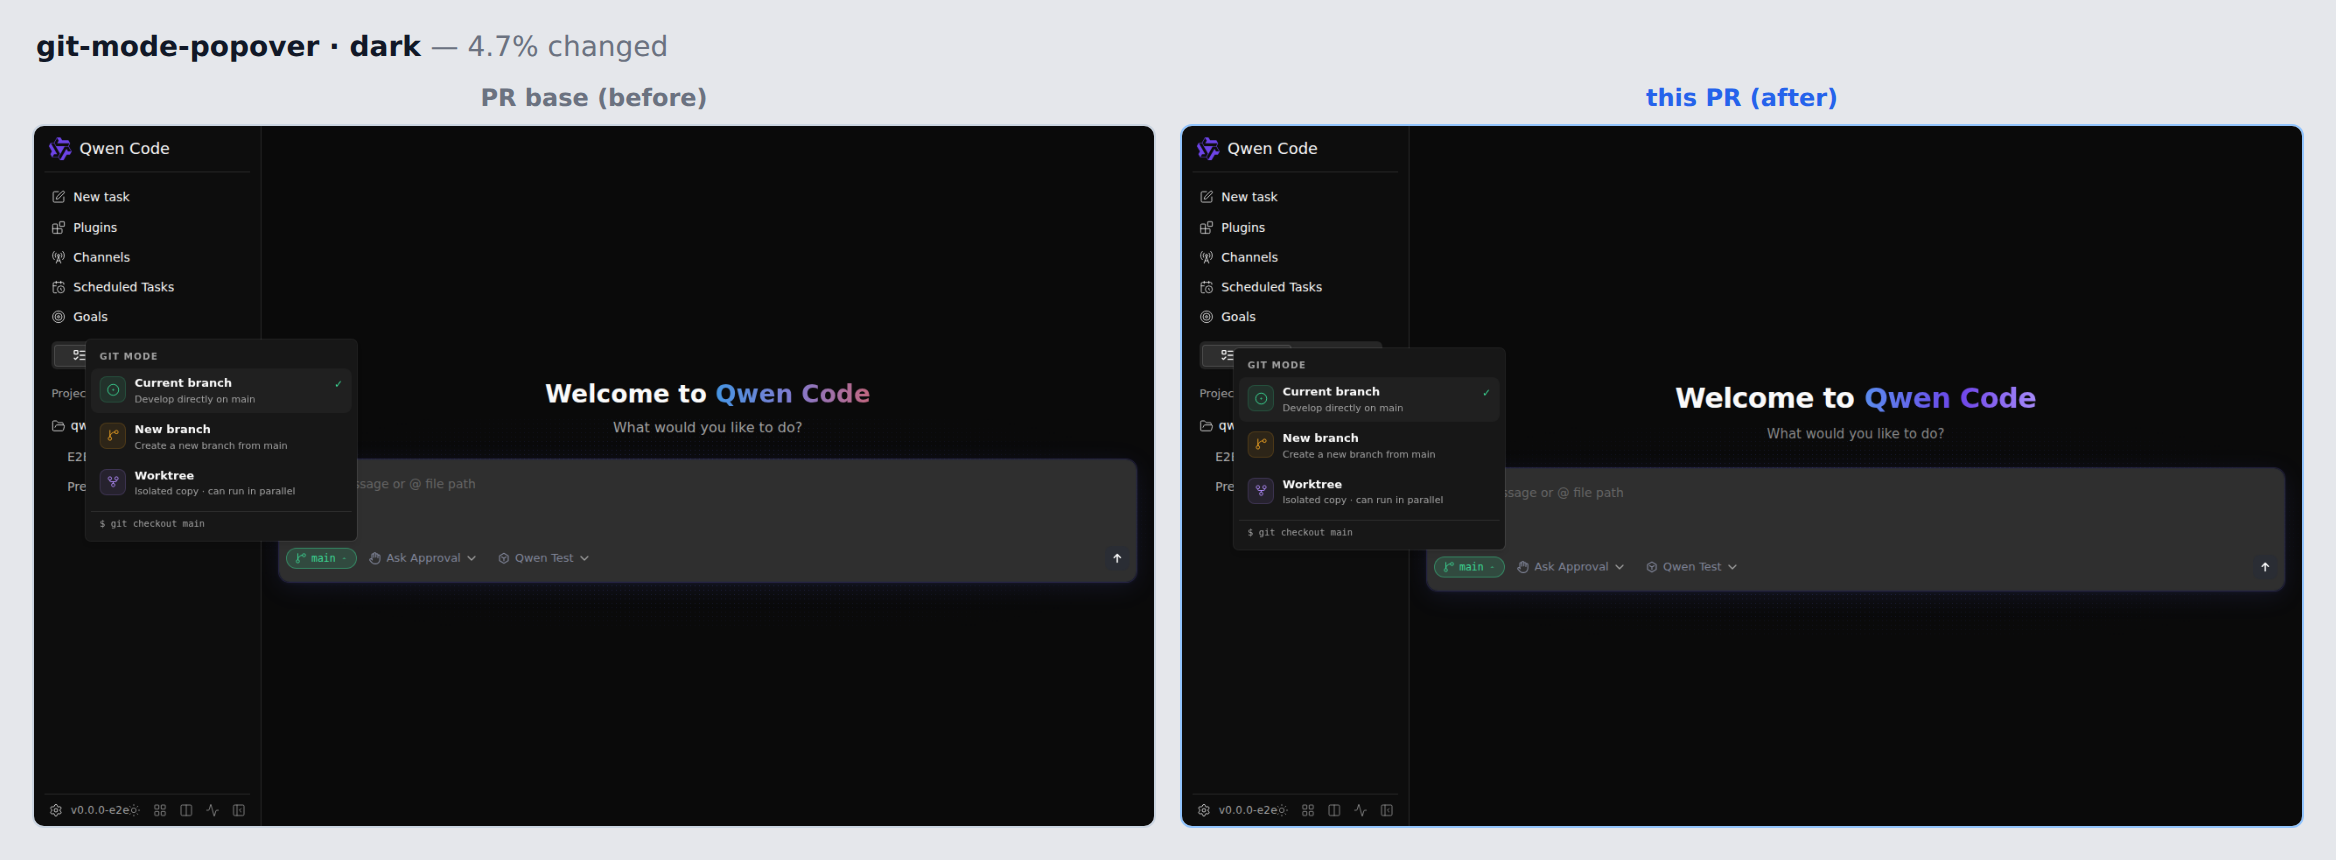Screen dimensions: 2336x860
Task: Click split-columns icon in before panel footer
Action: click(x=186, y=810)
